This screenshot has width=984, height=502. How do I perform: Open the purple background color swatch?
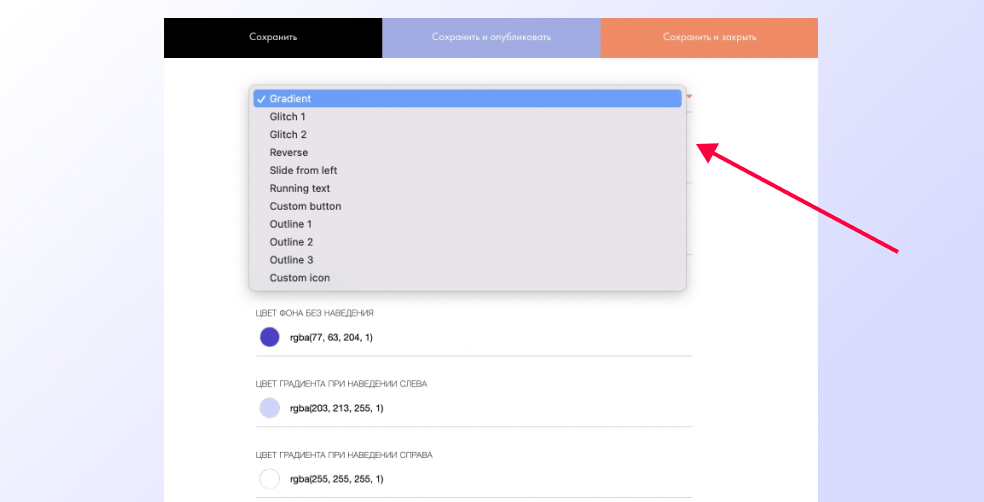click(270, 337)
